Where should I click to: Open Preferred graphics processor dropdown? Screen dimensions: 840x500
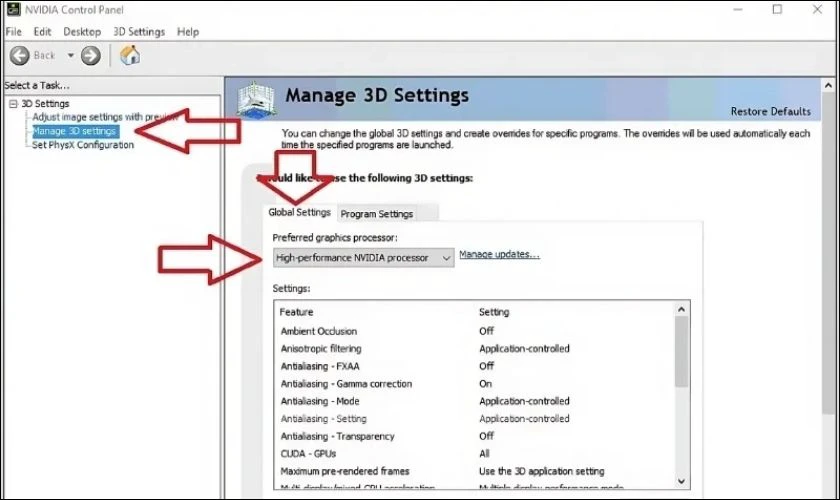coord(364,258)
